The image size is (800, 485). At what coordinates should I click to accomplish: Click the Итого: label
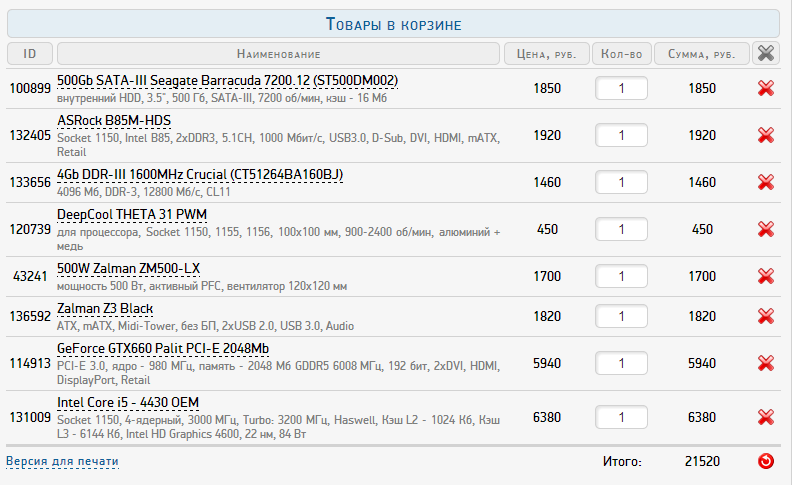[x=622, y=462]
